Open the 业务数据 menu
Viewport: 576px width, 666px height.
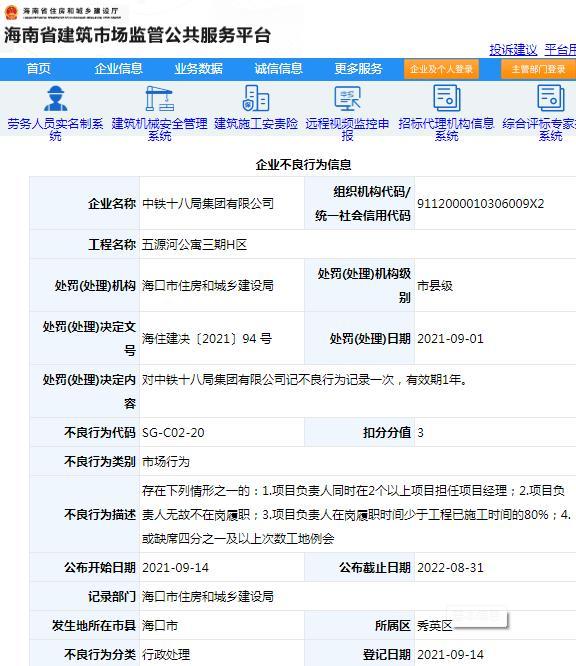coord(198,69)
